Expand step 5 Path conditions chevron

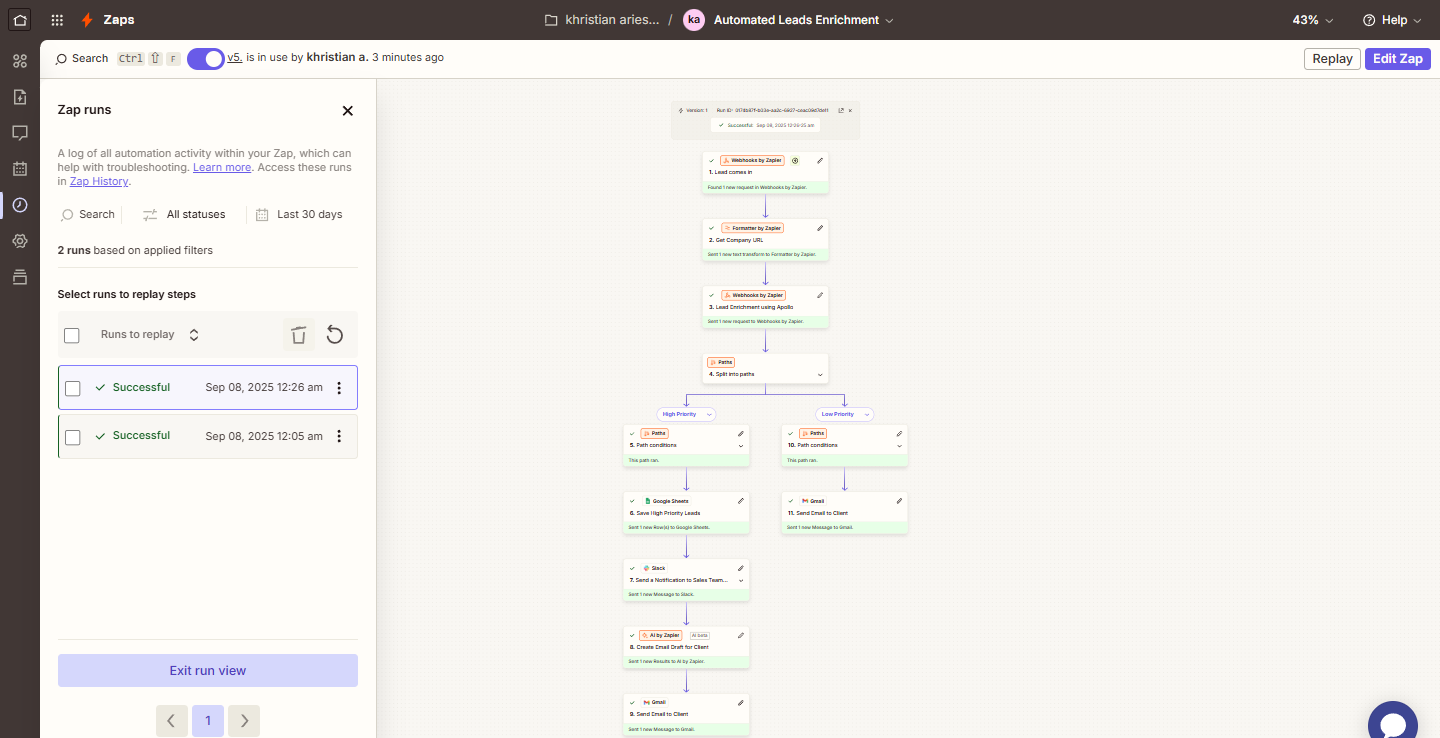741,446
